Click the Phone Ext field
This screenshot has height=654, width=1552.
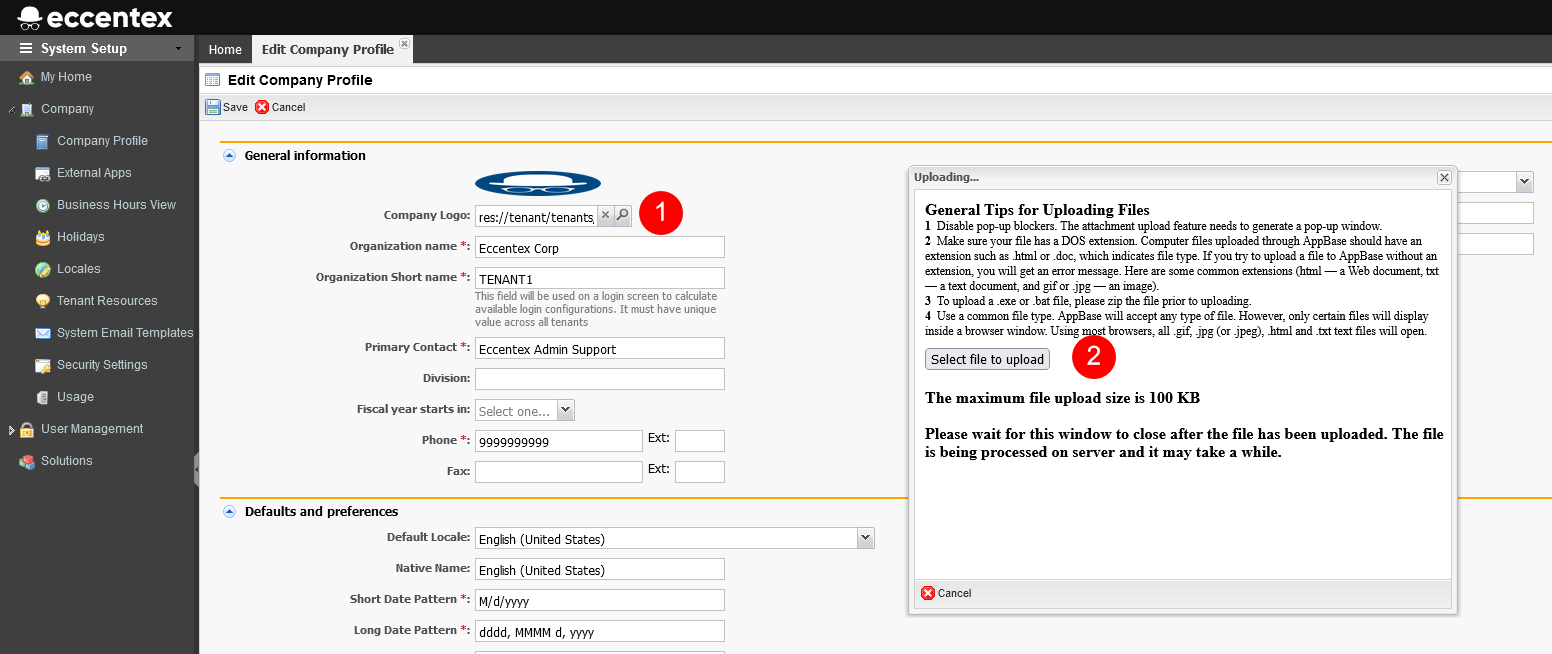(x=700, y=441)
